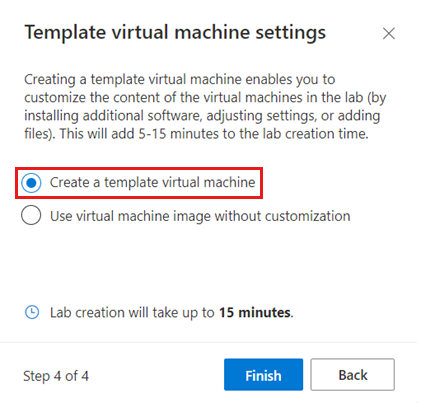This screenshot has height=403, width=421.
Task: Click the 'Template virtual machine settings' heading
Action: (175, 33)
